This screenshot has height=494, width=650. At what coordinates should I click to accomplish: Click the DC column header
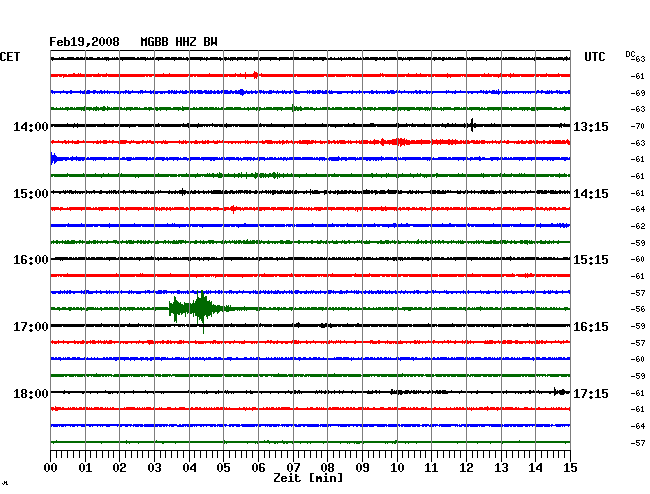tap(630, 54)
